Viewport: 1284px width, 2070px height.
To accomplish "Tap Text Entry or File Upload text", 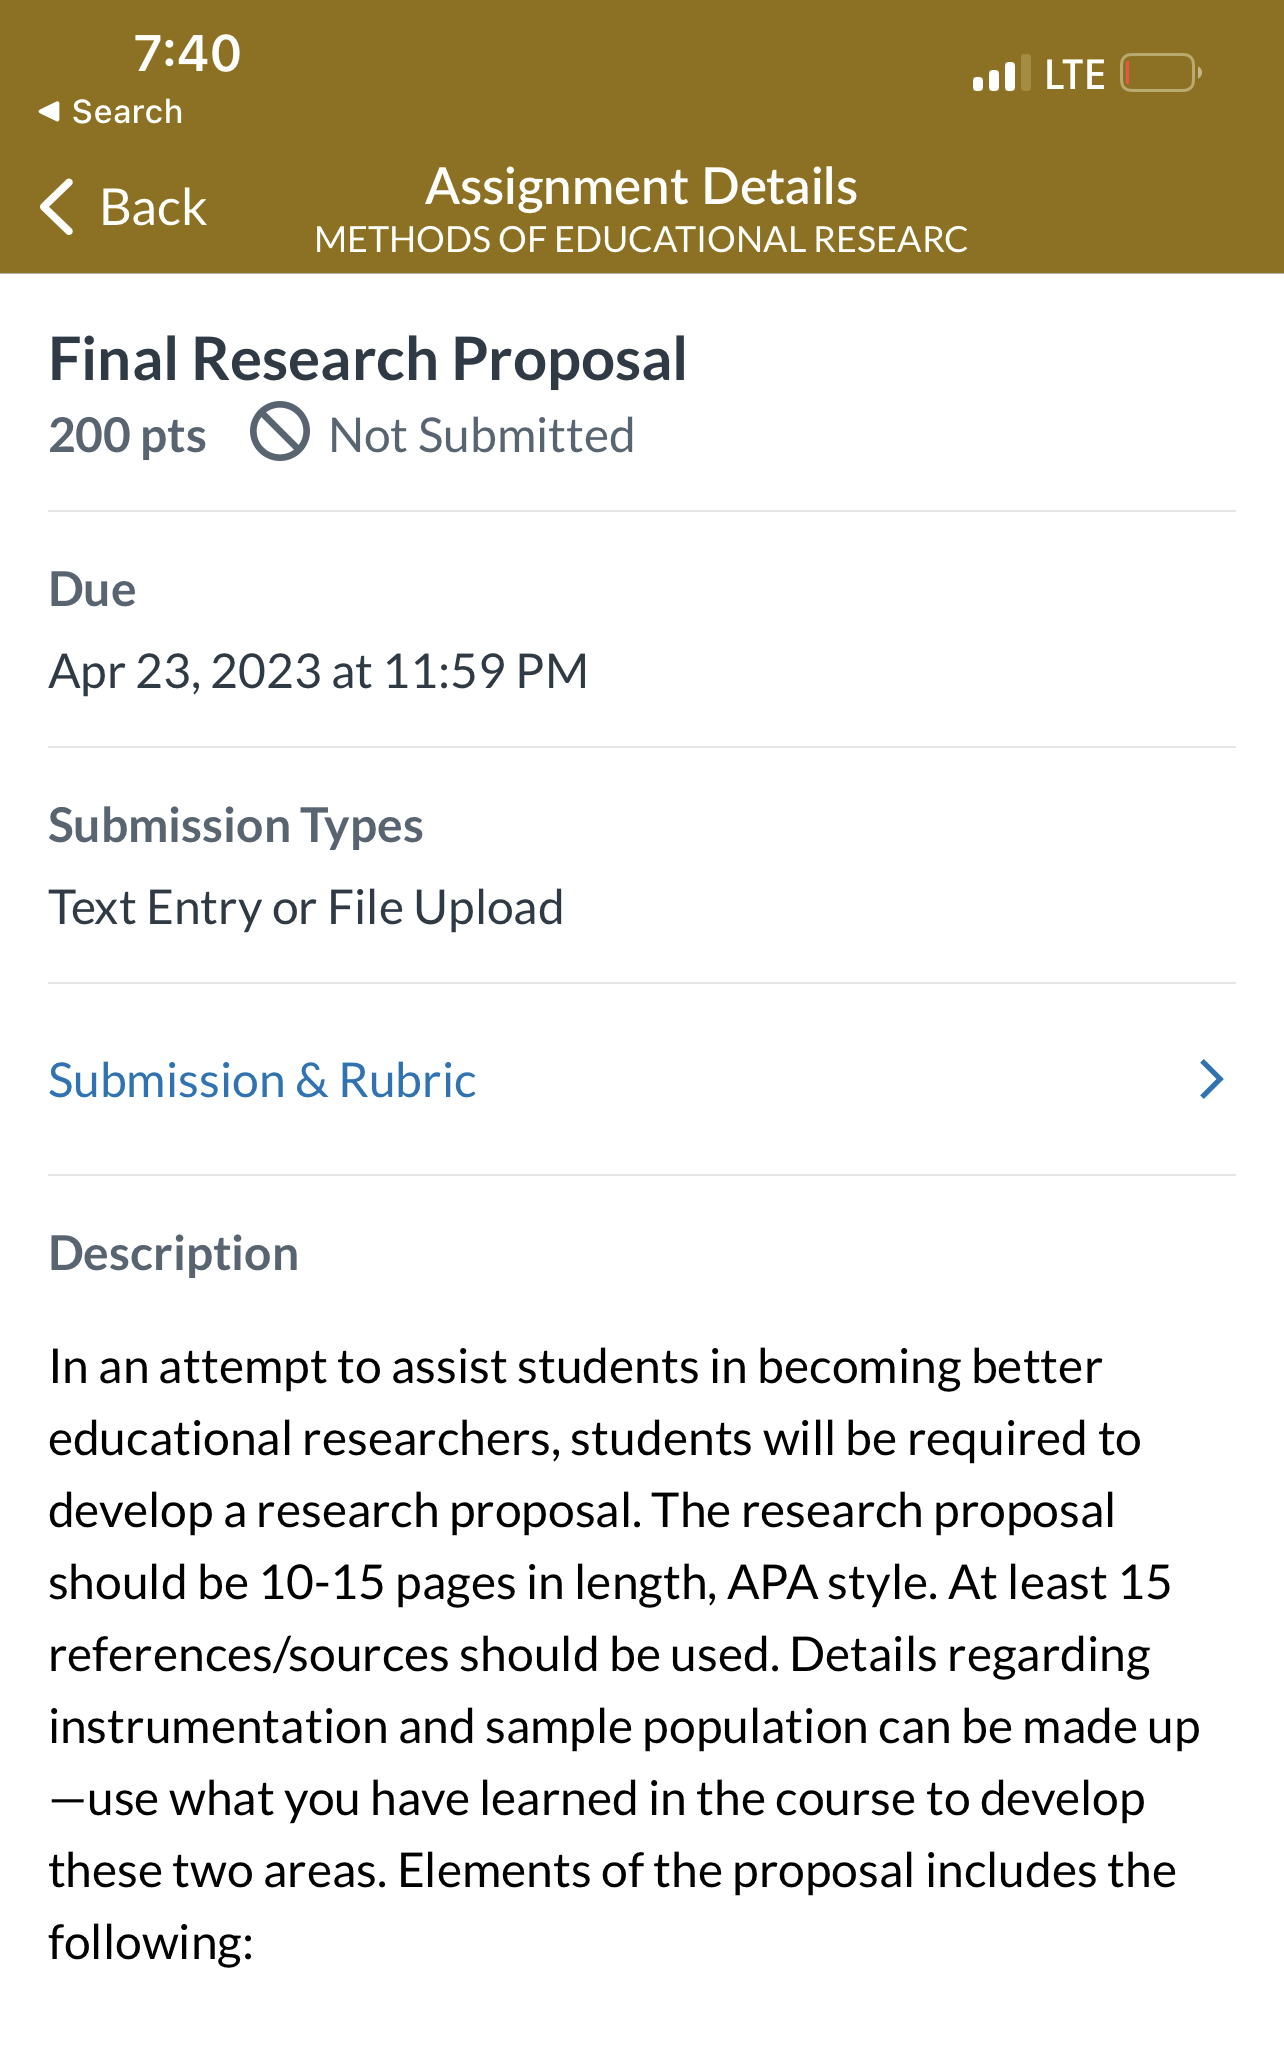I will 306,906.
